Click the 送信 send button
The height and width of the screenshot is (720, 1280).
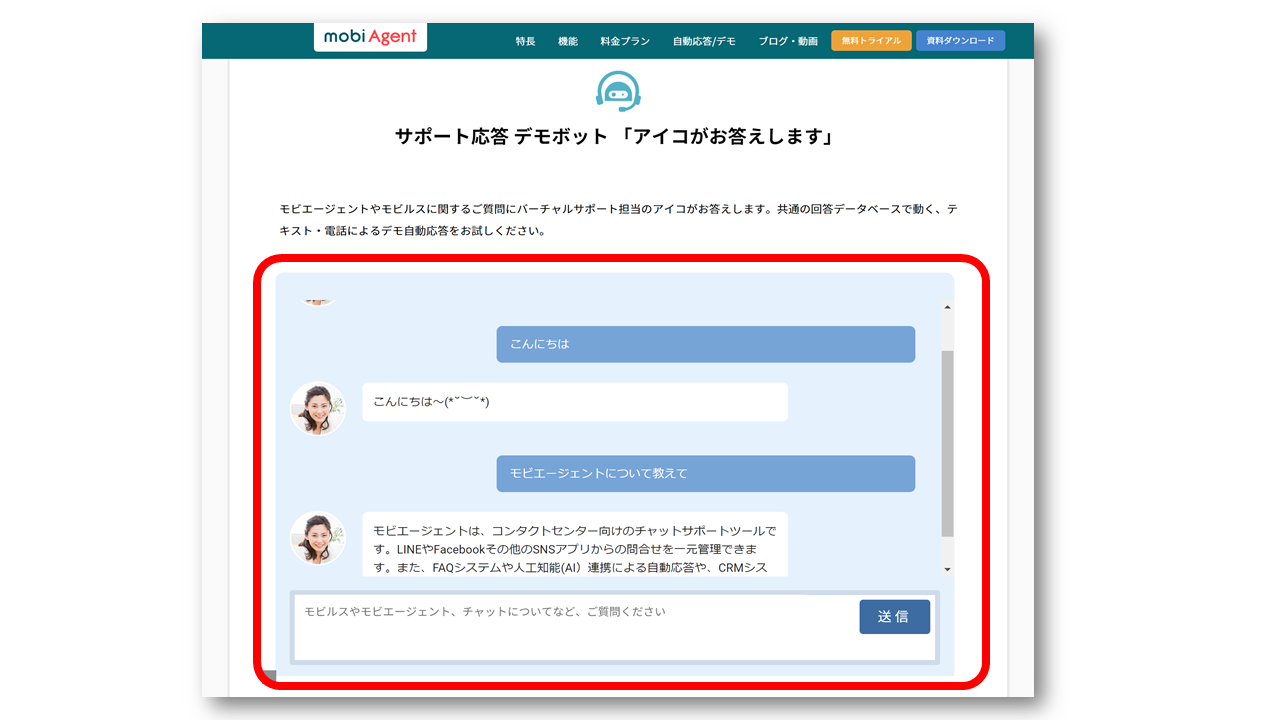tap(894, 617)
